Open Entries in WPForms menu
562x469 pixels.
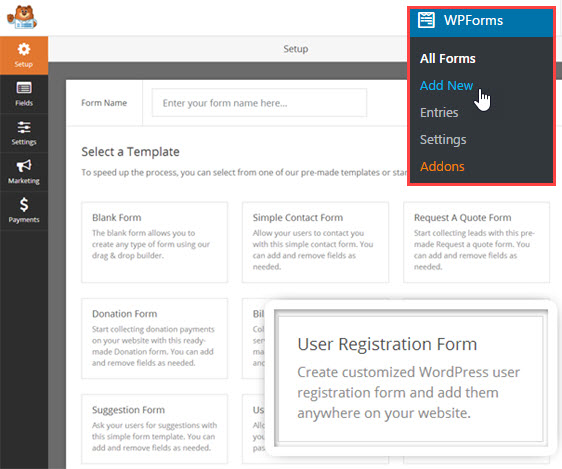pyautogui.click(x=439, y=113)
